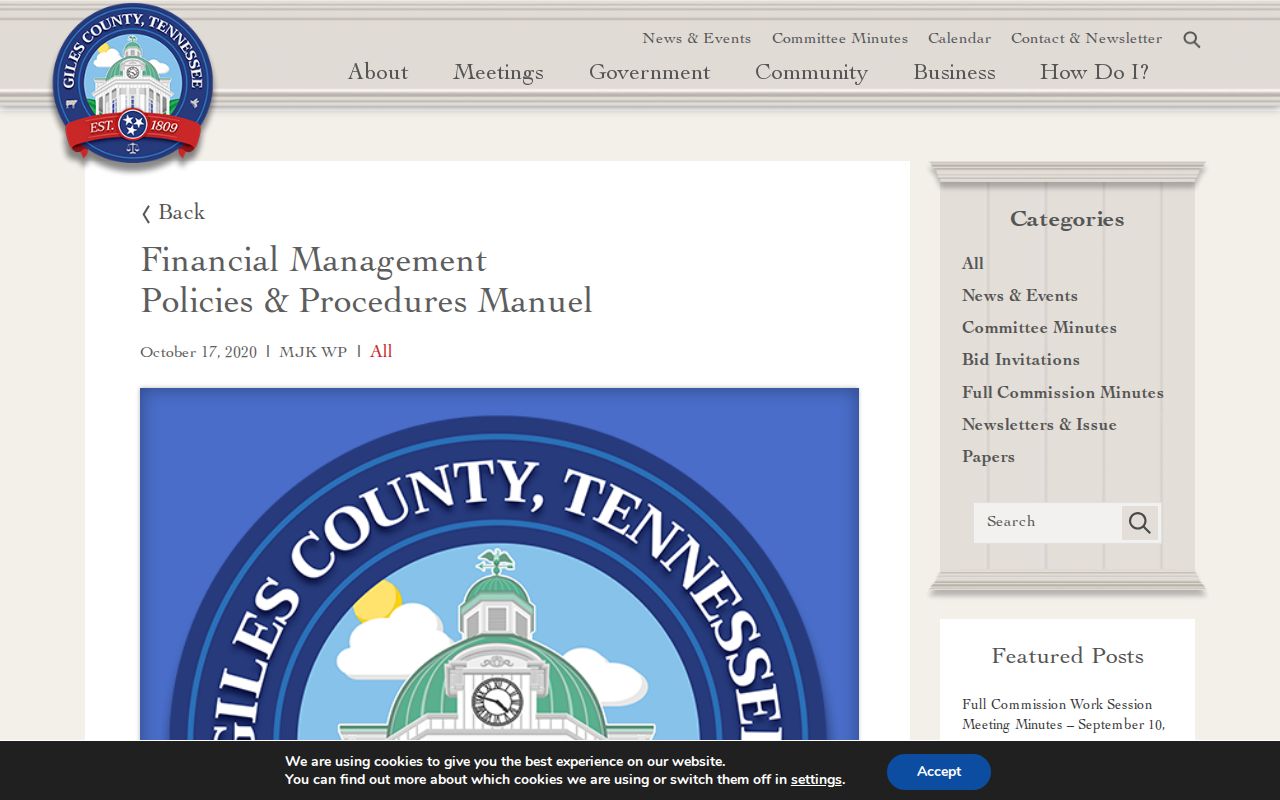1280x800 pixels.
Task: Click the red All category tag
Action: 381,351
